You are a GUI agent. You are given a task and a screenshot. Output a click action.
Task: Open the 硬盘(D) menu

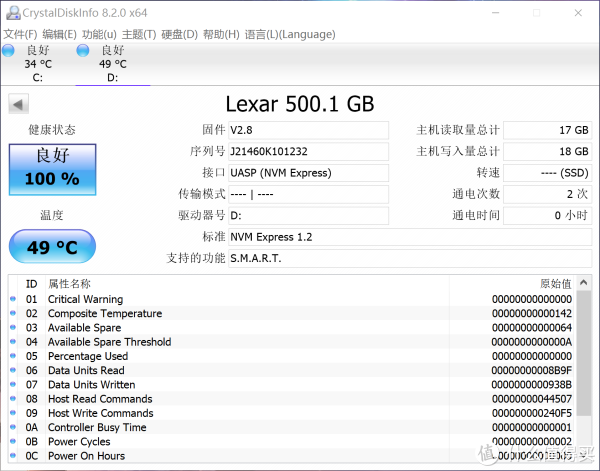pyautogui.click(x=179, y=34)
